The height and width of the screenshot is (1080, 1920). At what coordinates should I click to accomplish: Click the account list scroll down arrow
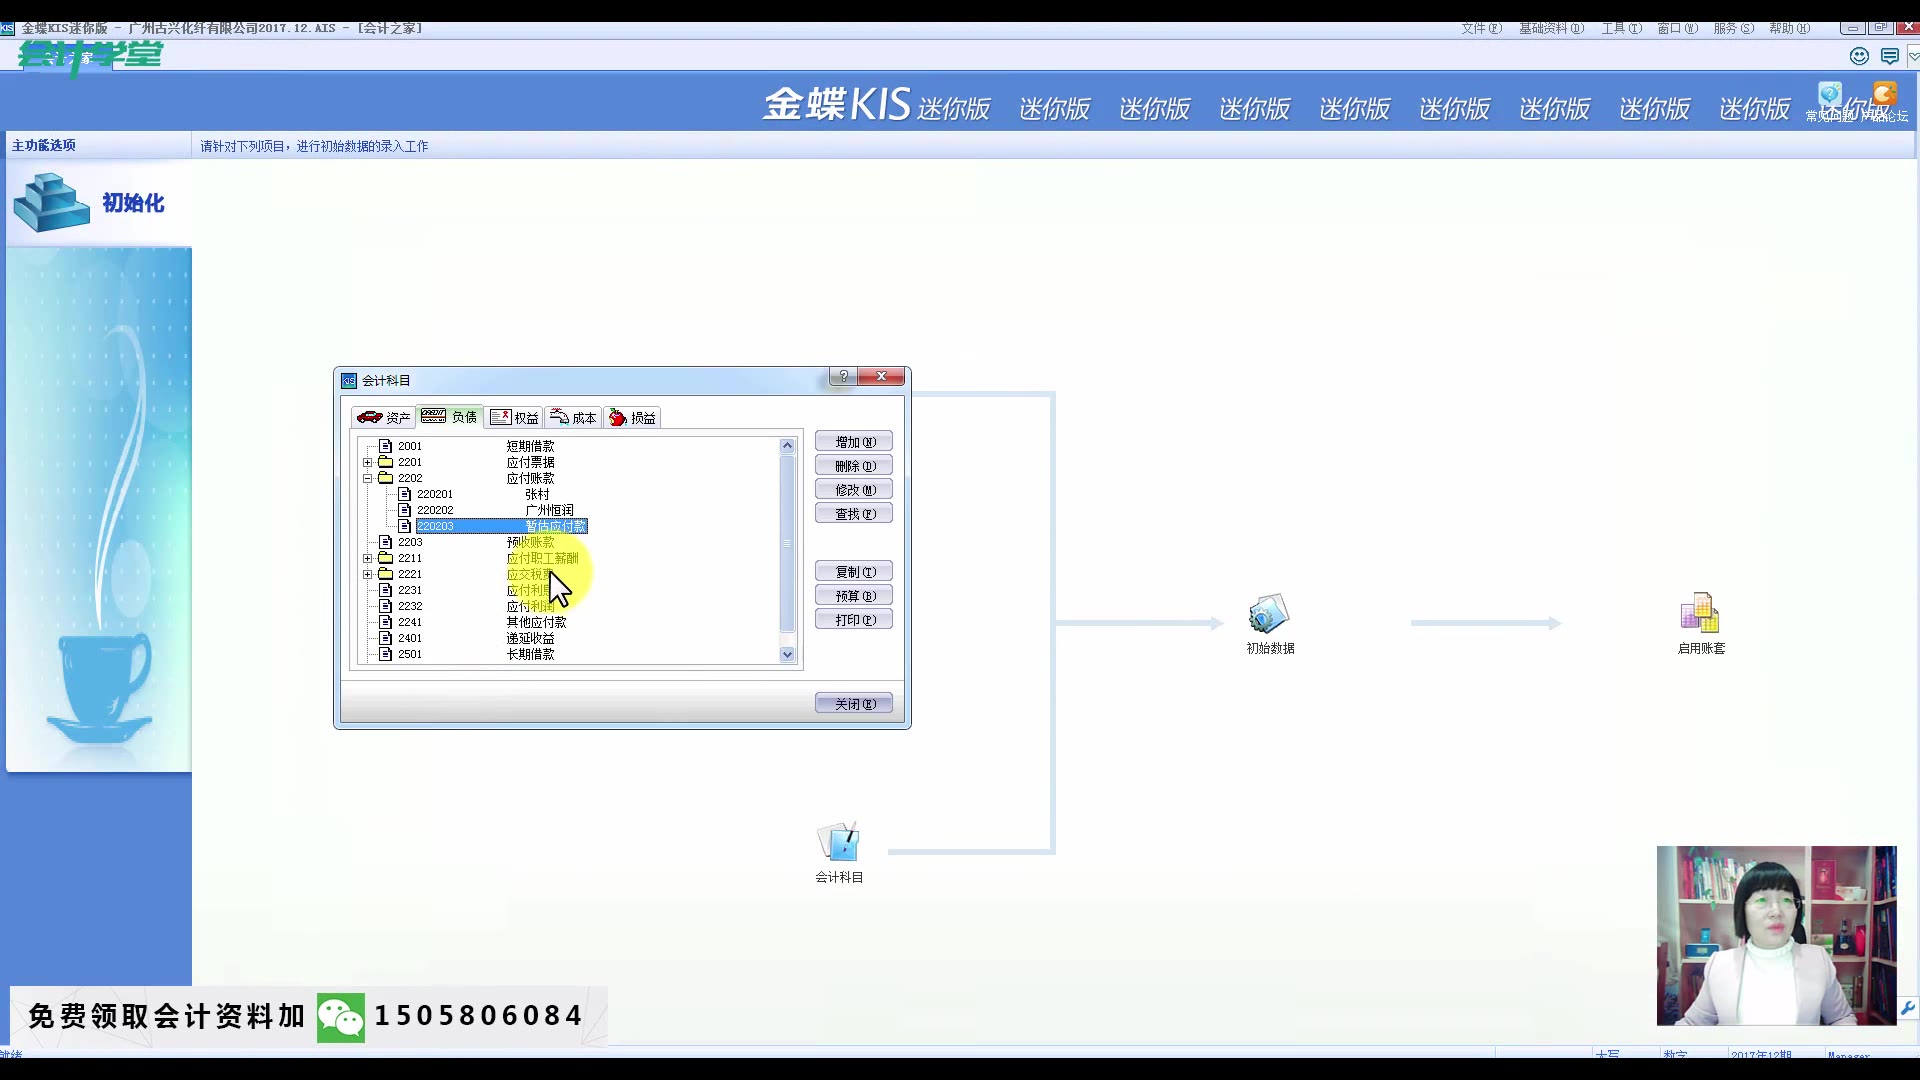[787, 654]
